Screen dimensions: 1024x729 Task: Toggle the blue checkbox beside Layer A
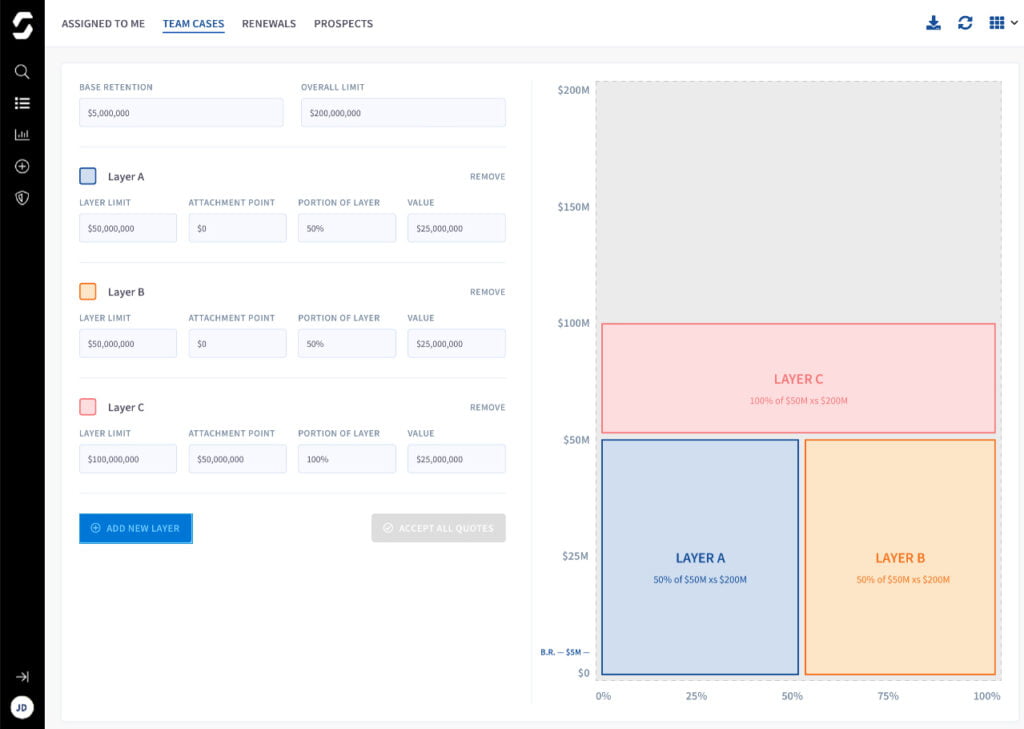tap(86, 175)
